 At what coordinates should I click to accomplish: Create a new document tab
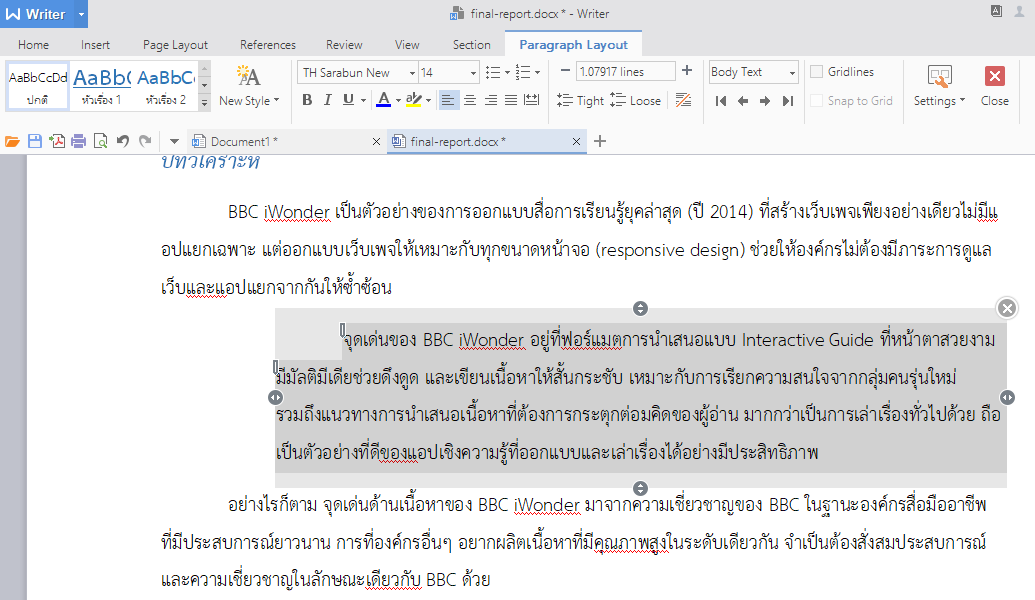click(600, 141)
